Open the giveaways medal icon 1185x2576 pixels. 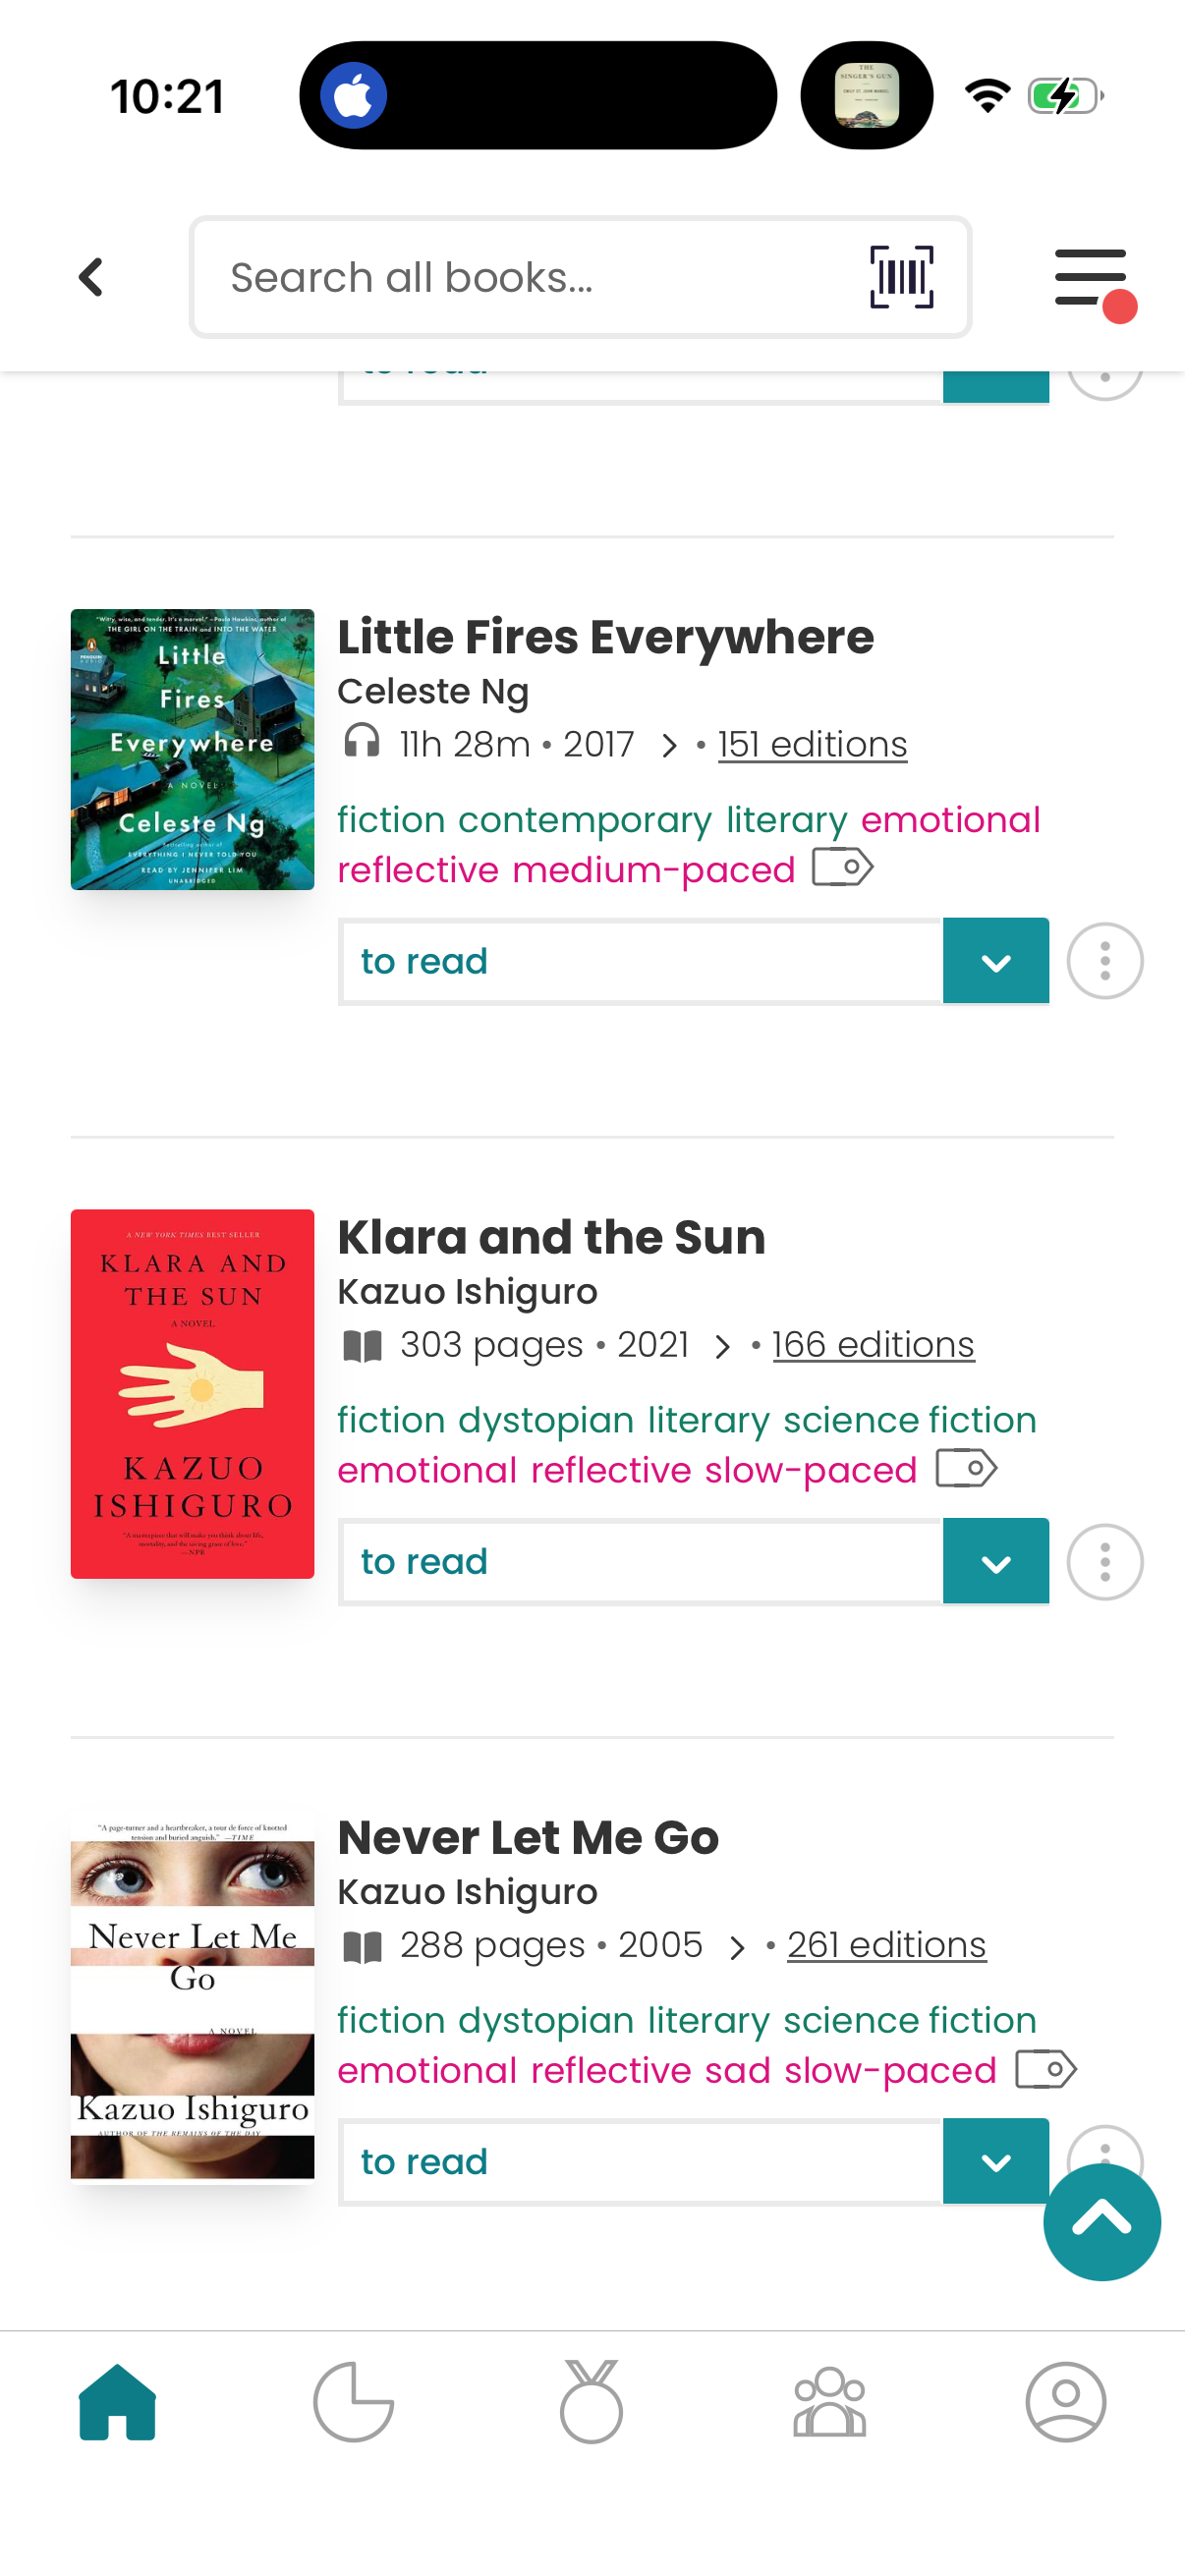tap(592, 2405)
